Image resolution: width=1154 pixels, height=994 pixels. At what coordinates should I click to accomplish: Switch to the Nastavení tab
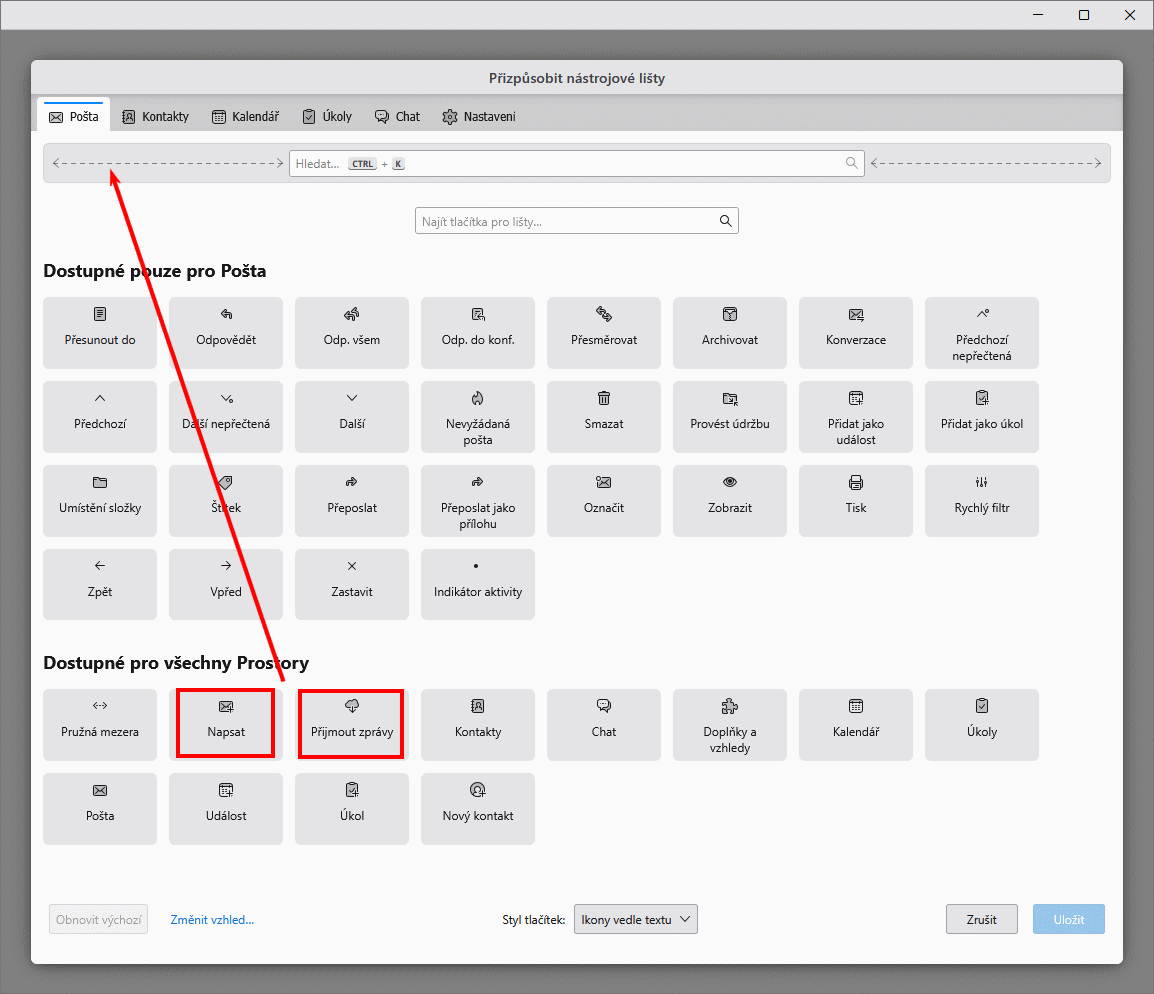479,116
